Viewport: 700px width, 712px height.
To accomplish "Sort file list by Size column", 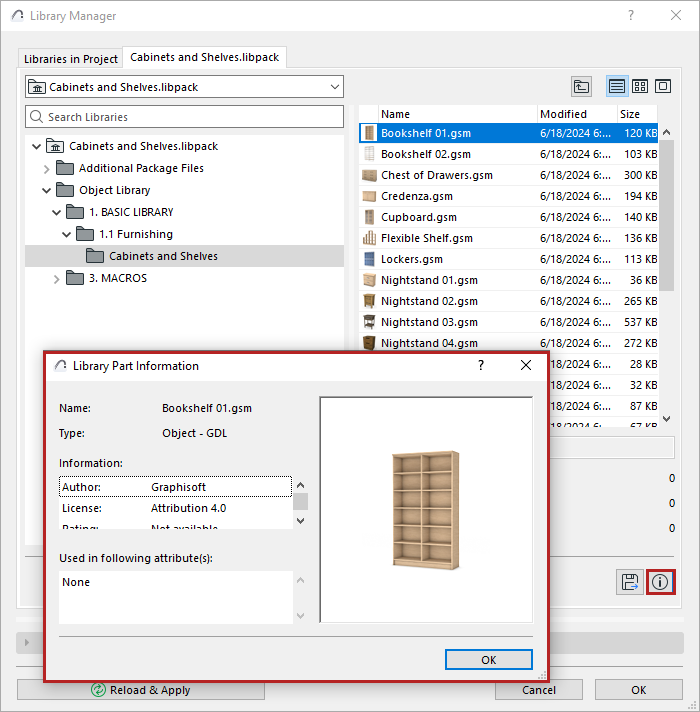I will pyautogui.click(x=637, y=114).
